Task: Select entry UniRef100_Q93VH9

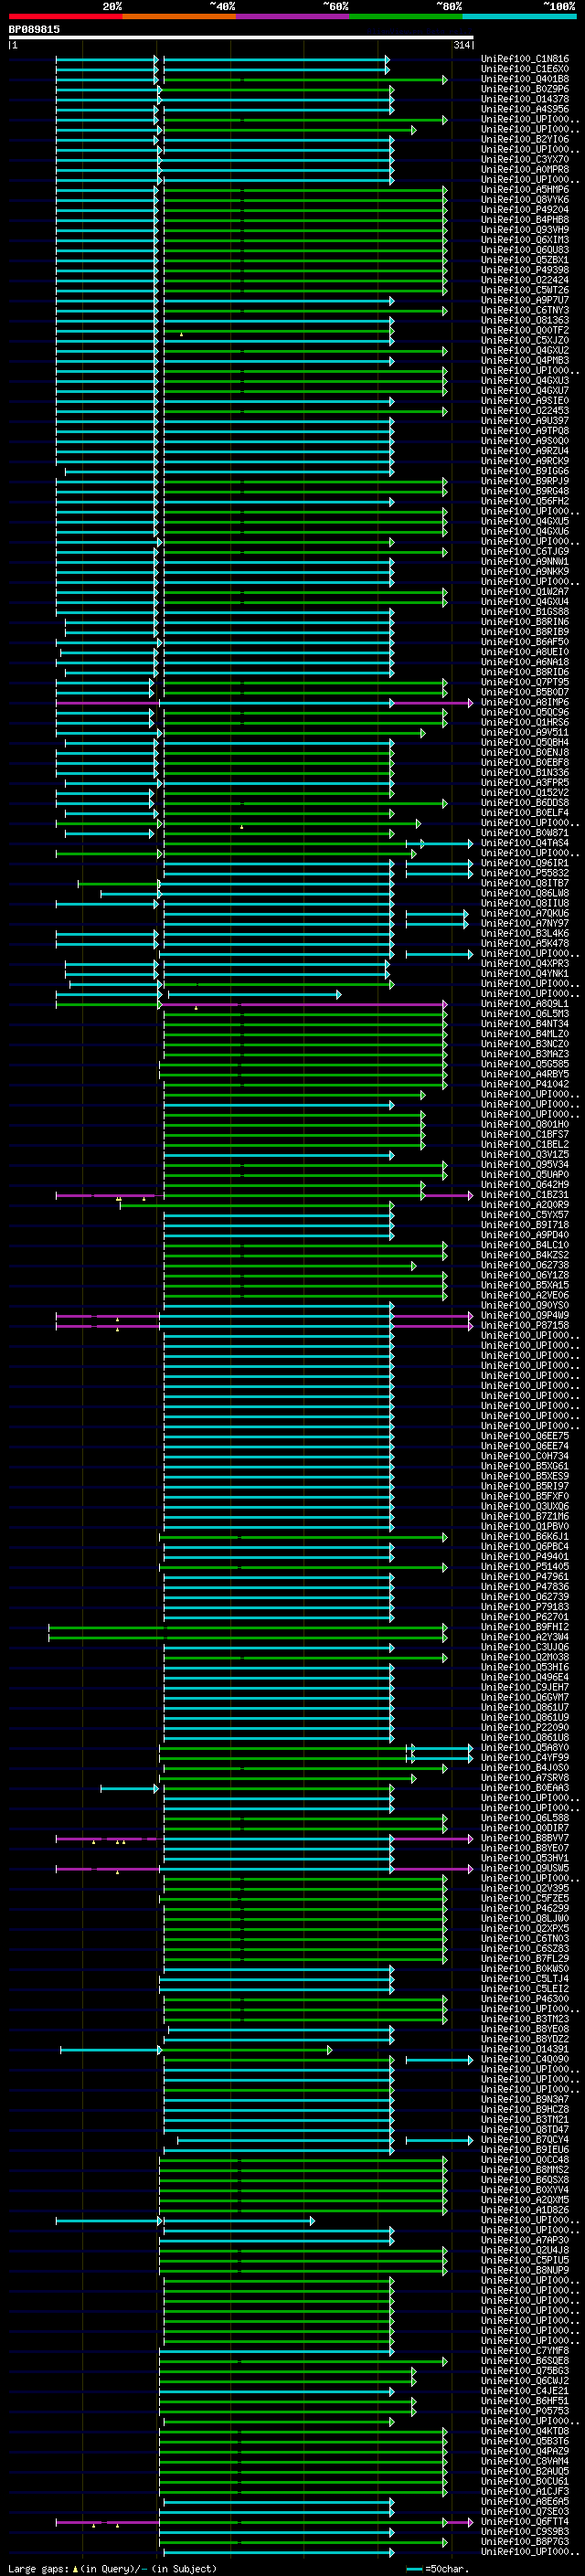Action: click(524, 230)
